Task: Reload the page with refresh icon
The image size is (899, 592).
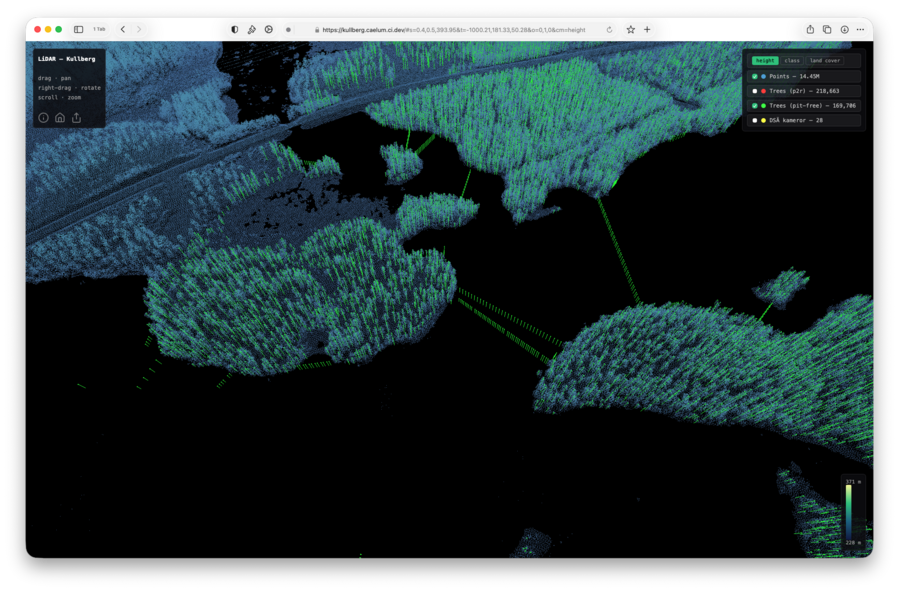Action: pyautogui.click(x=609, y=30)
